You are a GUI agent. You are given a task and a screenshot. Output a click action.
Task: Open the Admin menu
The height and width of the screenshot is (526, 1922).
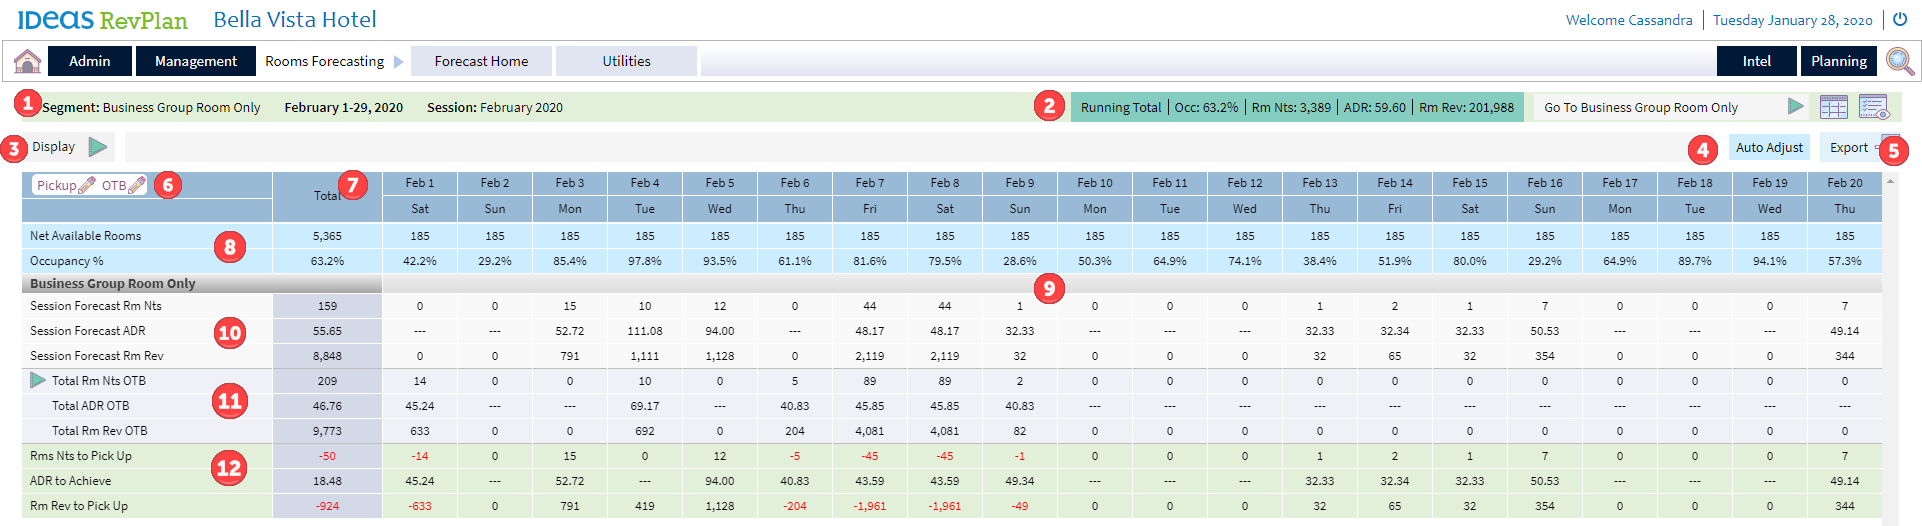point(90,61)
